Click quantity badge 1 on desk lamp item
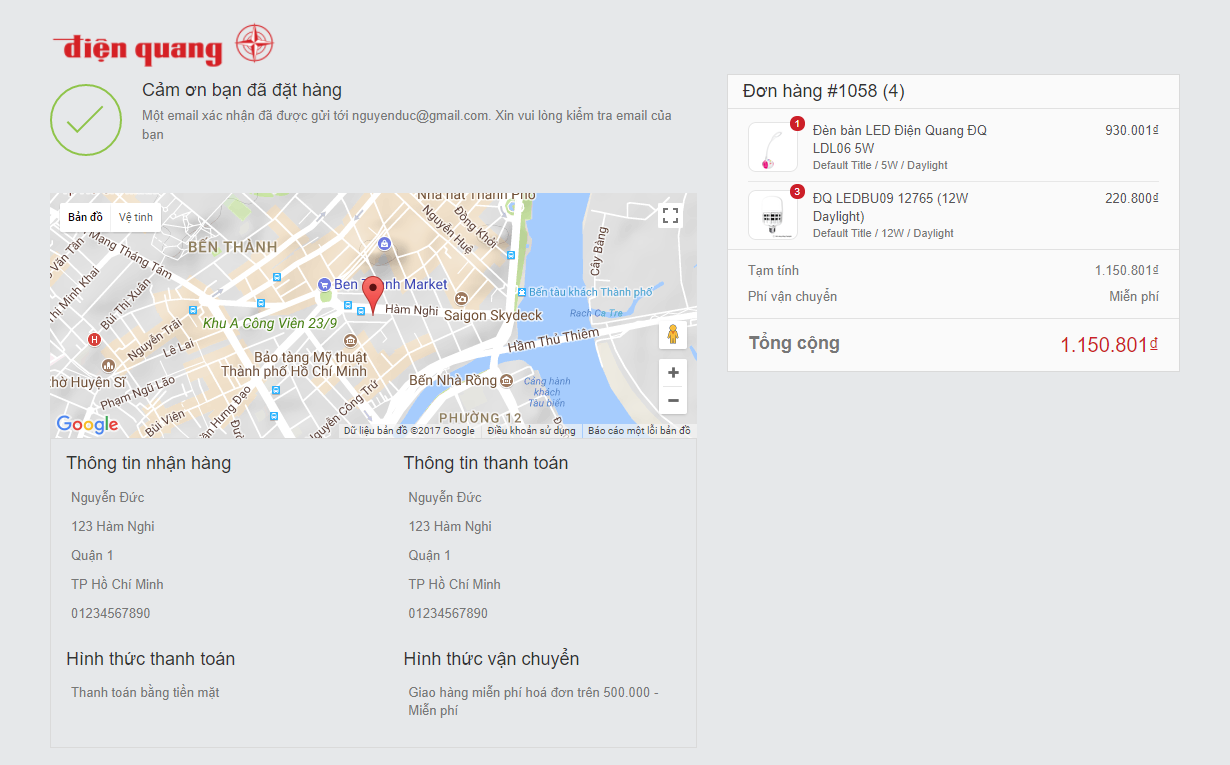 (797, 124)
